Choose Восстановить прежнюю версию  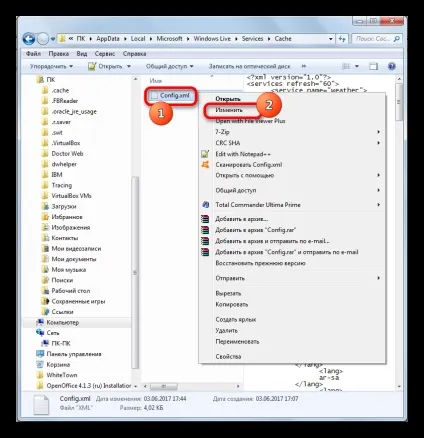[x=260, y=263]
